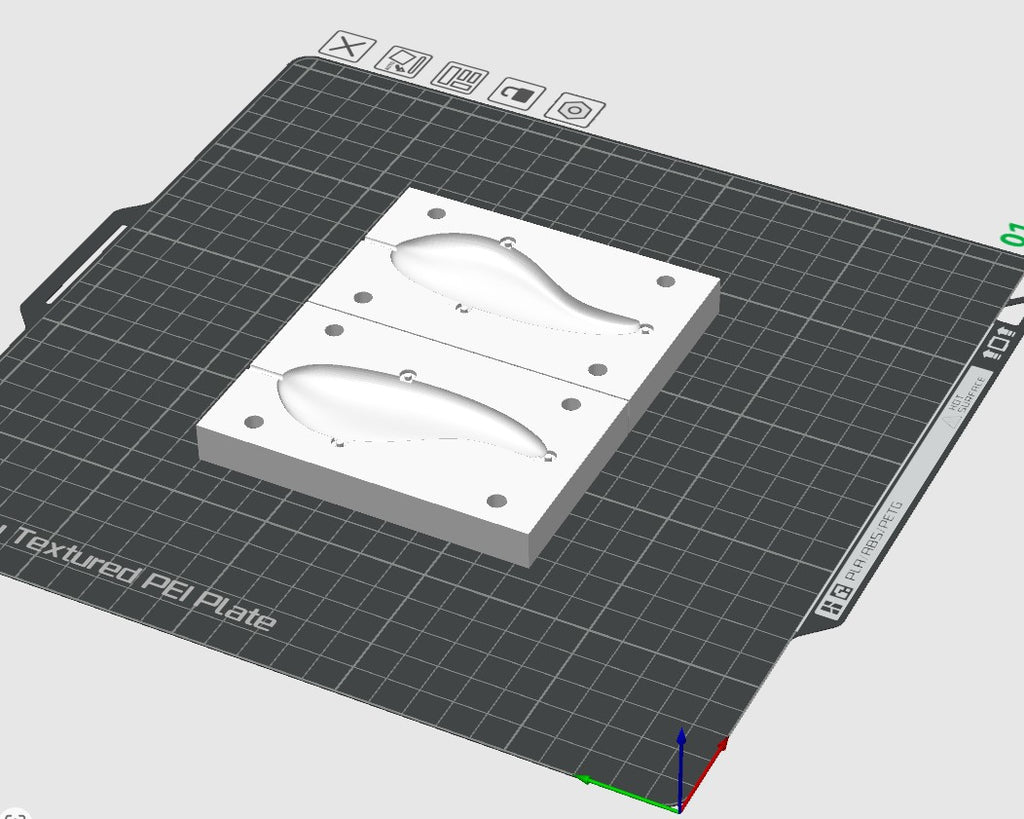Click the remove plate X icon
1024x819 pixels.
coord(347,46)
